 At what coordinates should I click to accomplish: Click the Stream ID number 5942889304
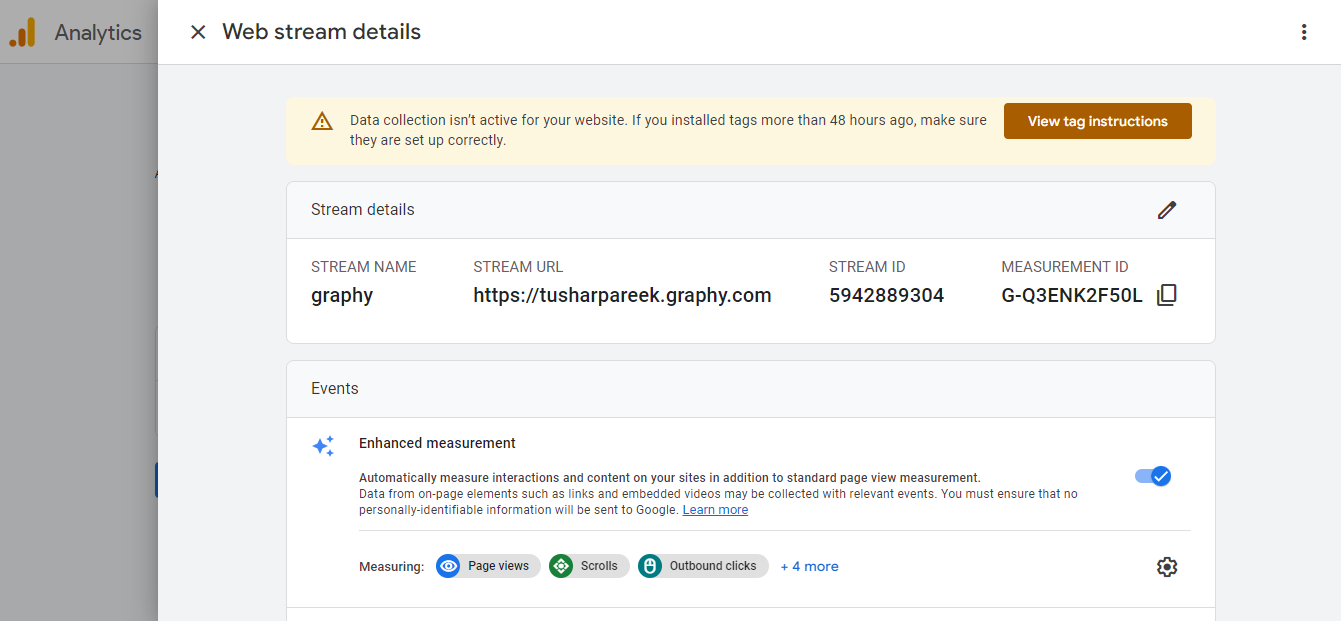886,295
